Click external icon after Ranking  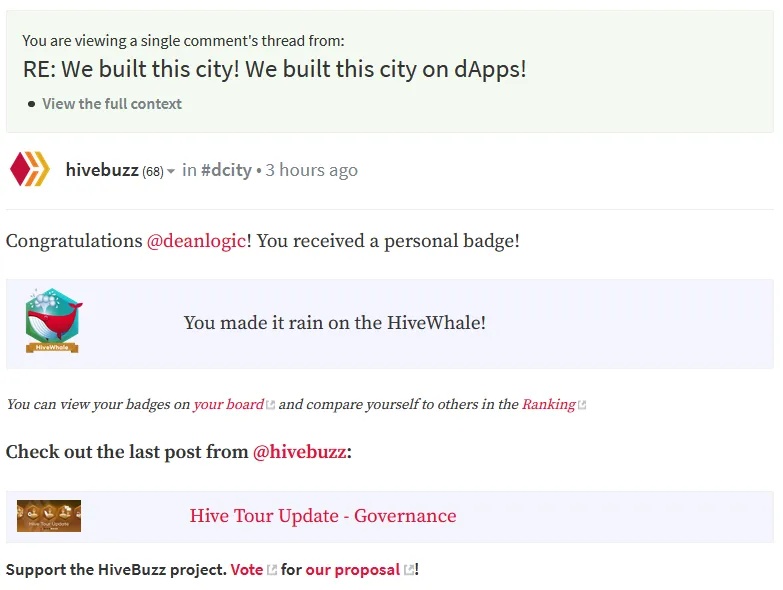pos(582,405)
